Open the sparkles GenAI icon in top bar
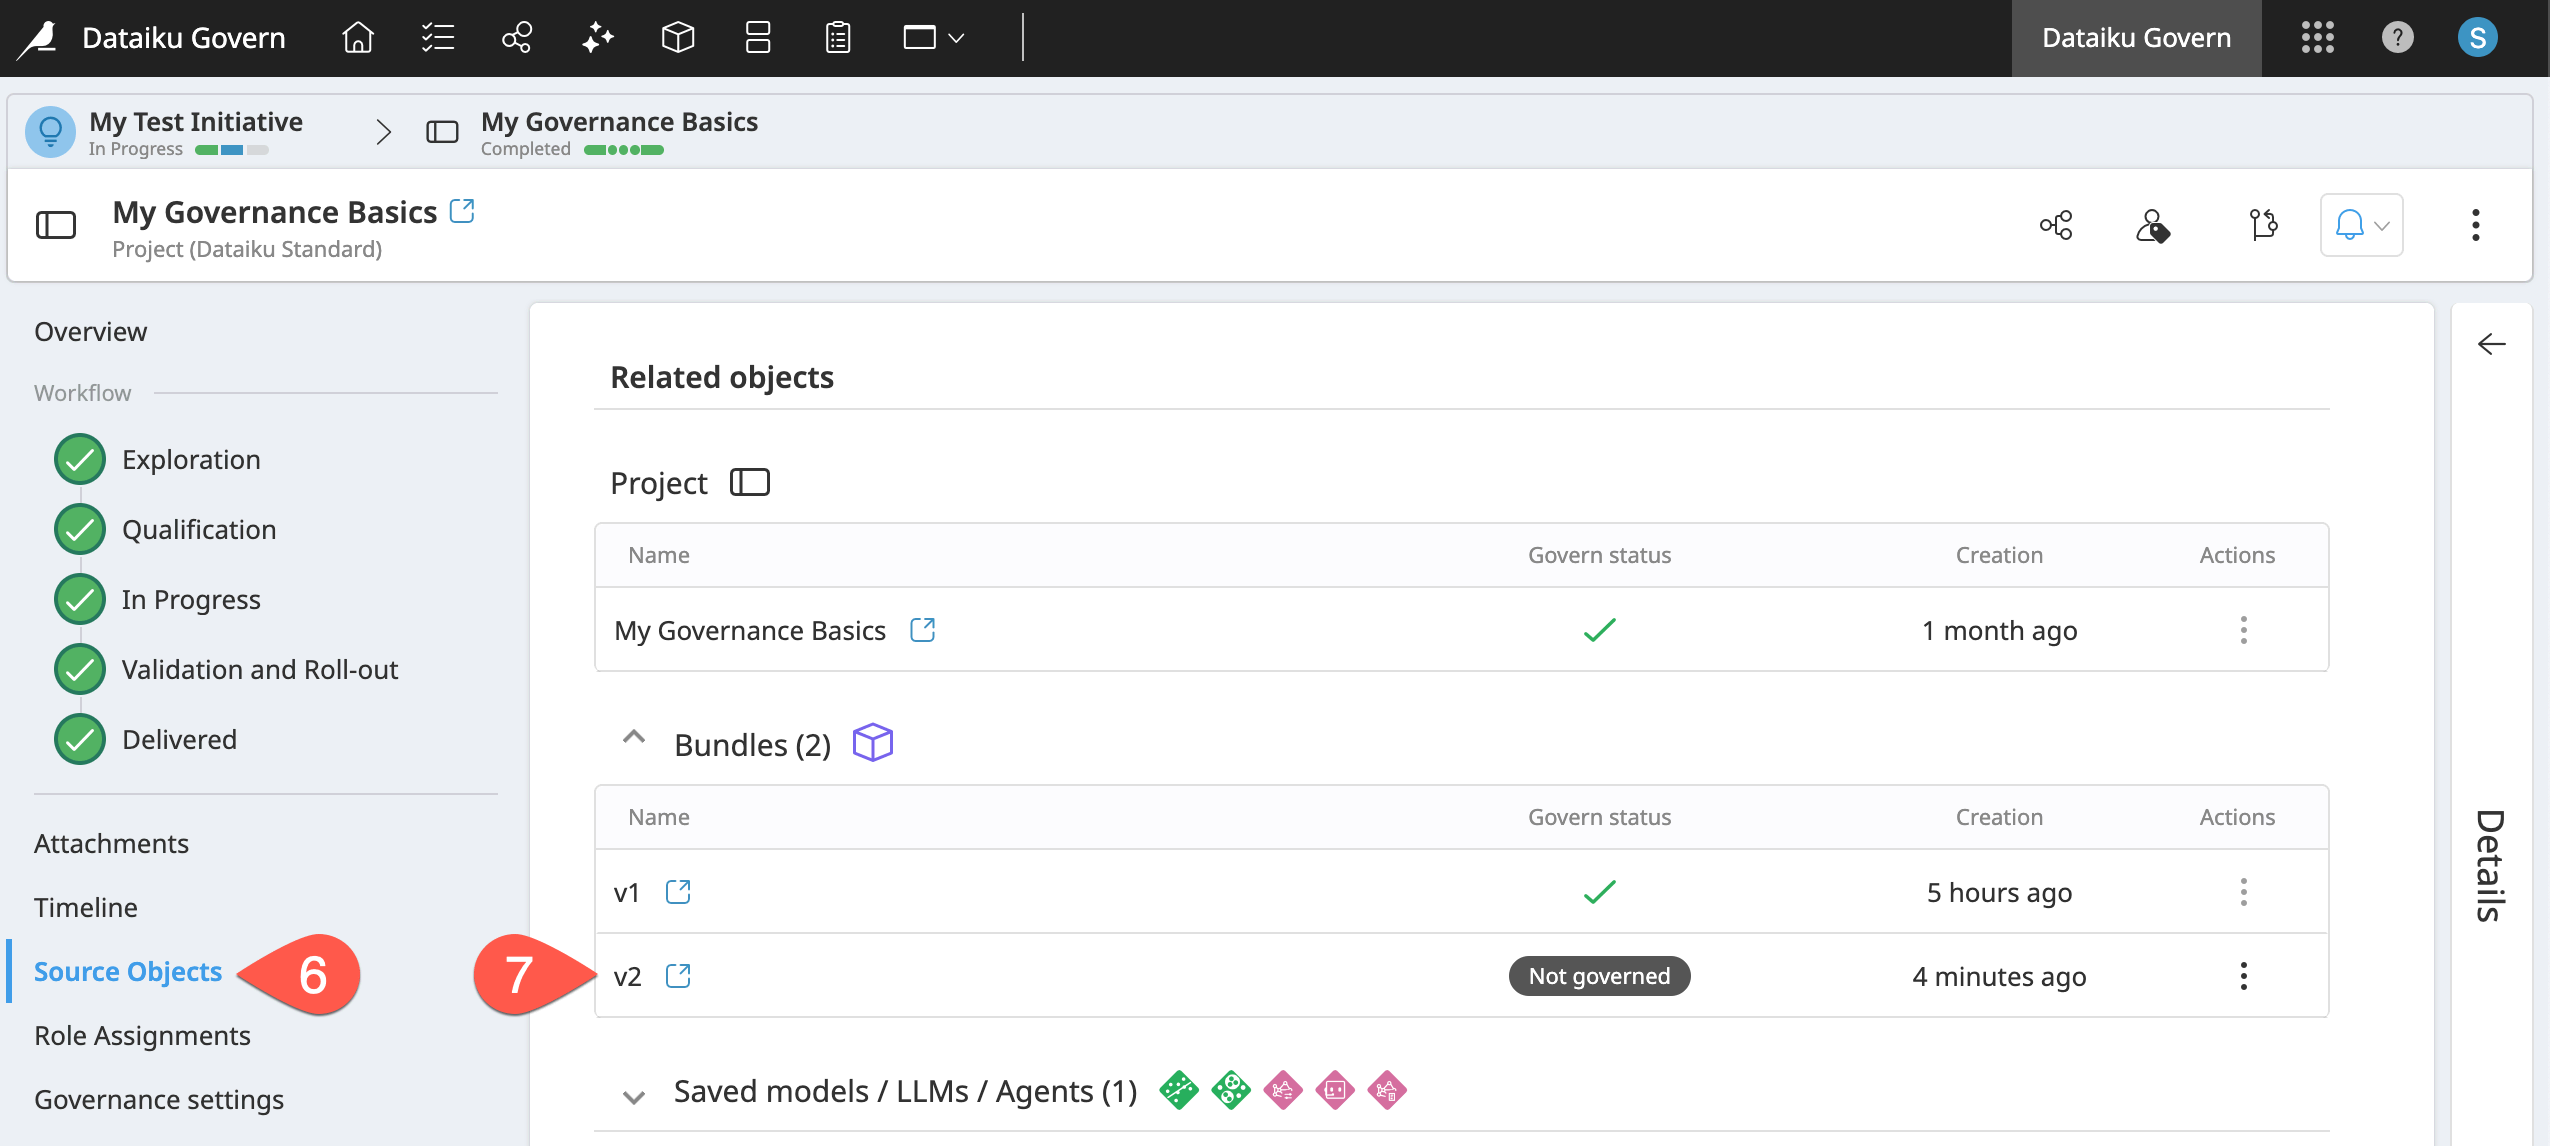 598,38
